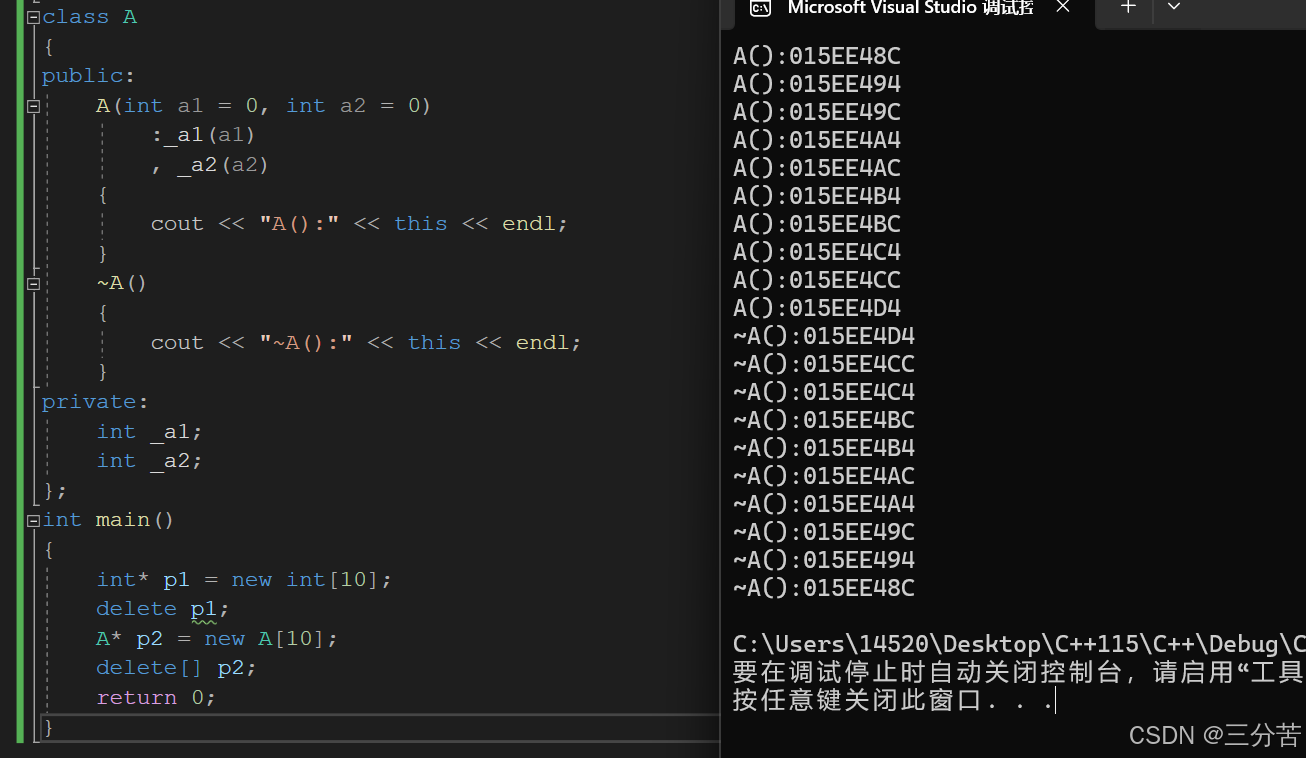Click output line ~A():015EE494

[824, 560]
